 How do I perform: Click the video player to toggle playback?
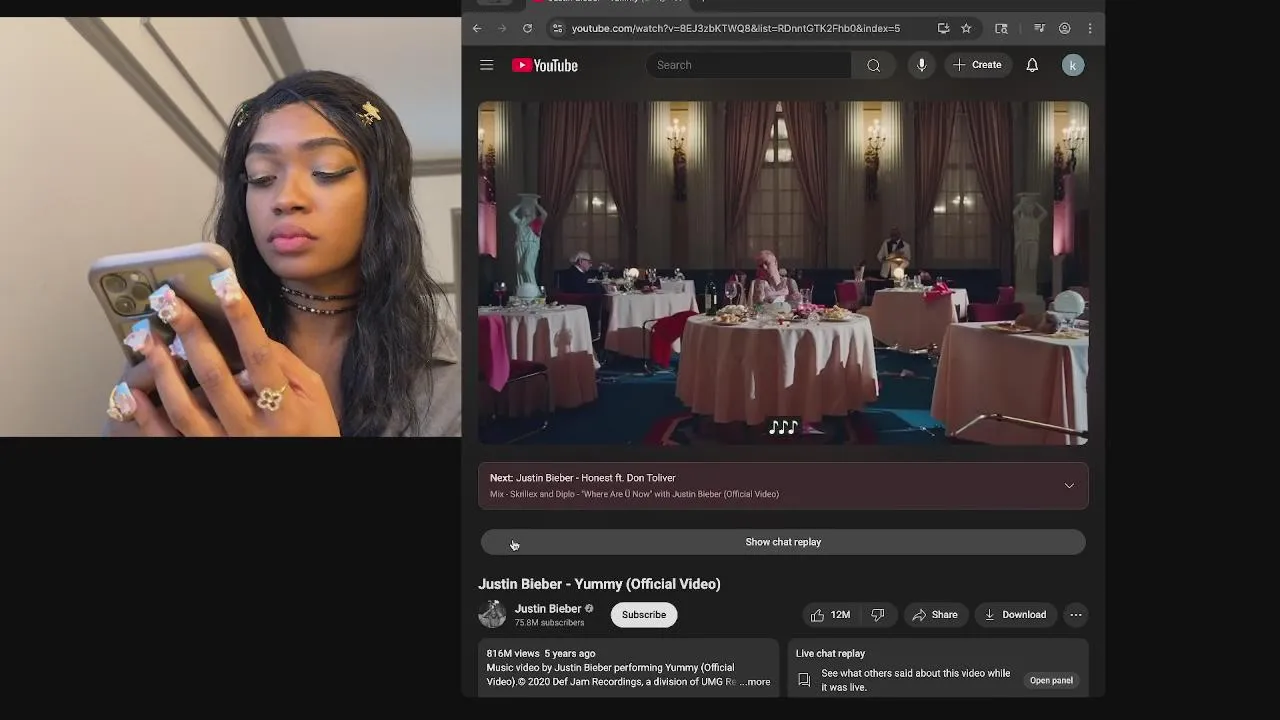(783, 273)
